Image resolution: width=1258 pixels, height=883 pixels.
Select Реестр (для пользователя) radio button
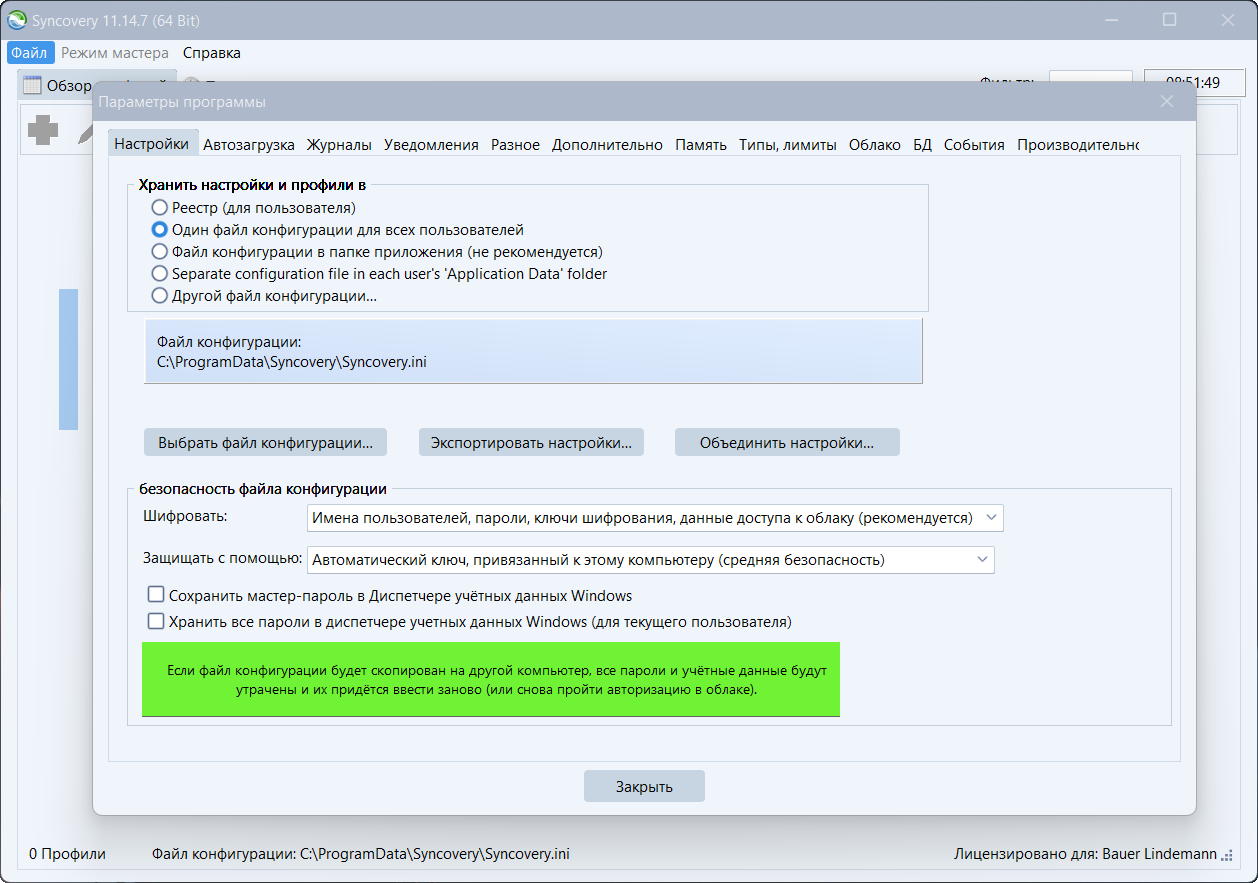159,208
